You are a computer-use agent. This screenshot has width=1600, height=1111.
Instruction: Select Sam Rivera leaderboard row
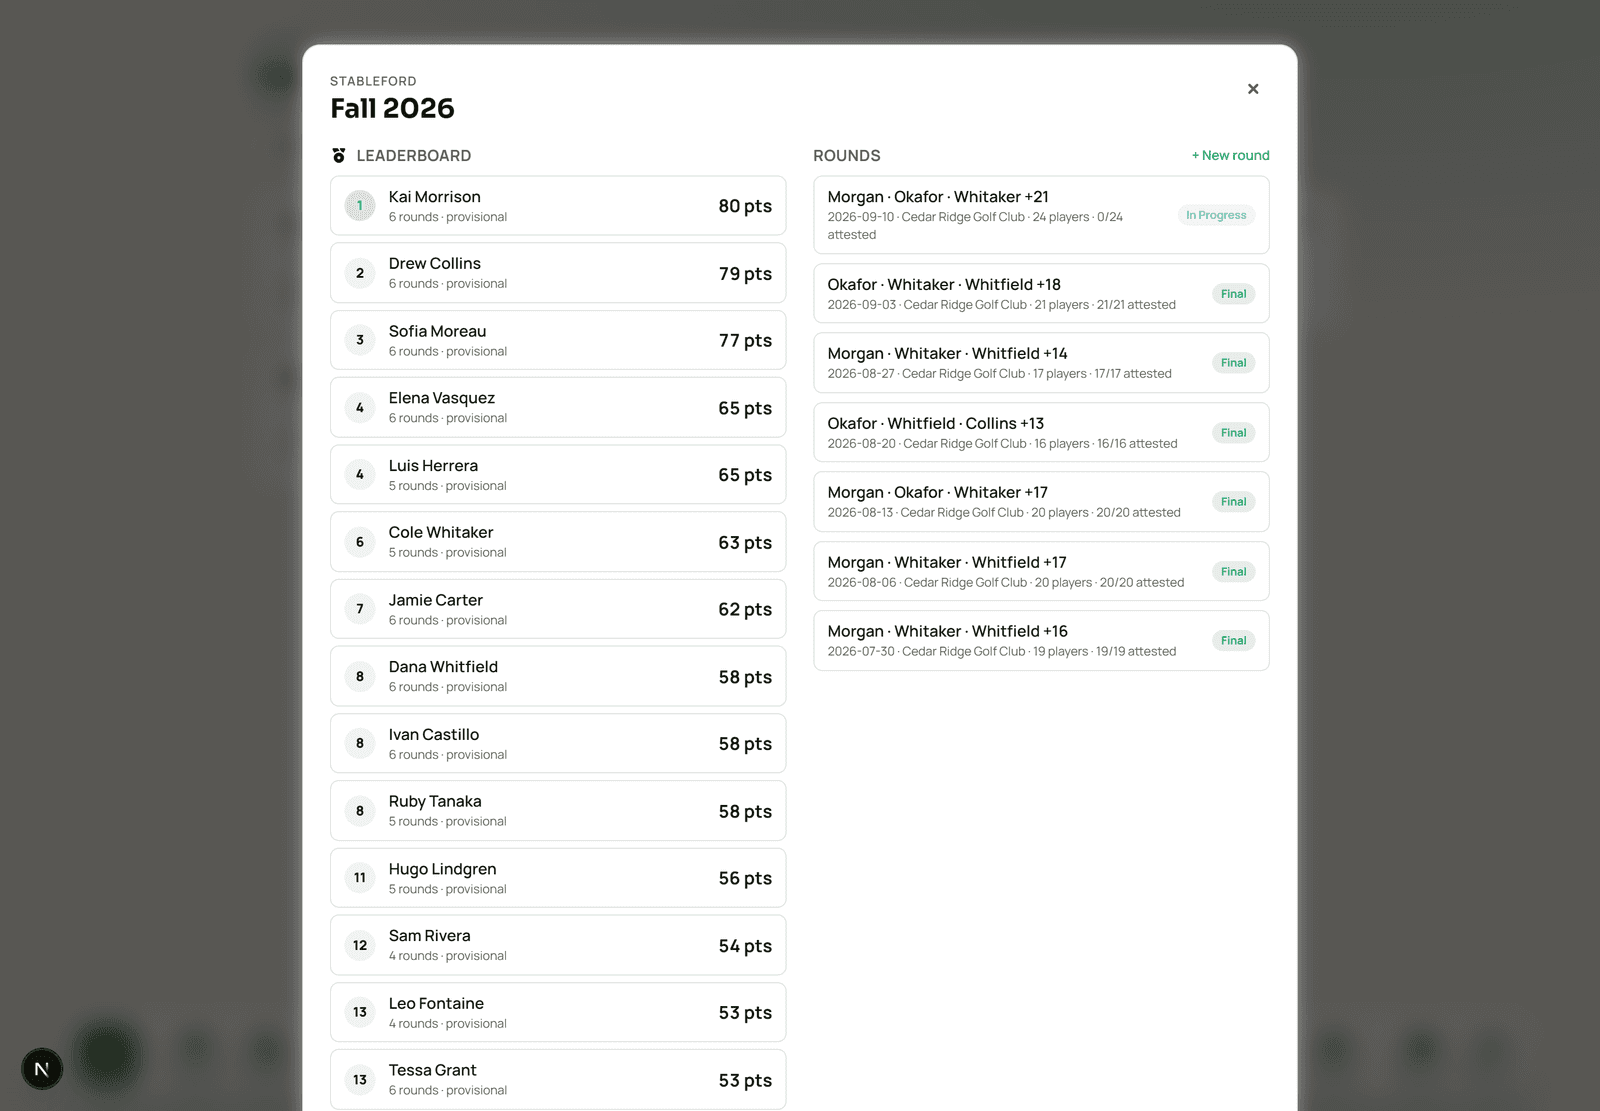(558, 945)
